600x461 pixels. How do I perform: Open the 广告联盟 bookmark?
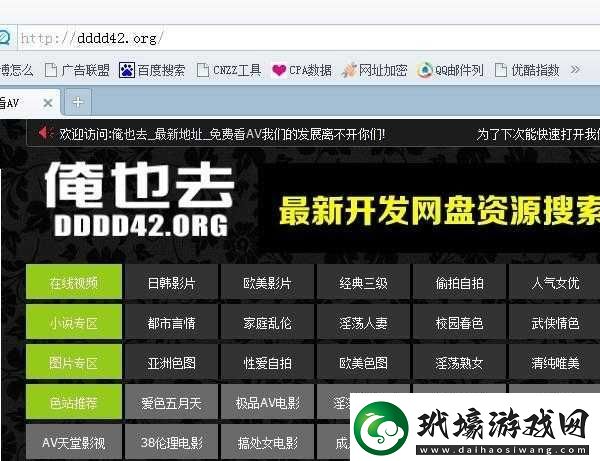click(77, 70)
